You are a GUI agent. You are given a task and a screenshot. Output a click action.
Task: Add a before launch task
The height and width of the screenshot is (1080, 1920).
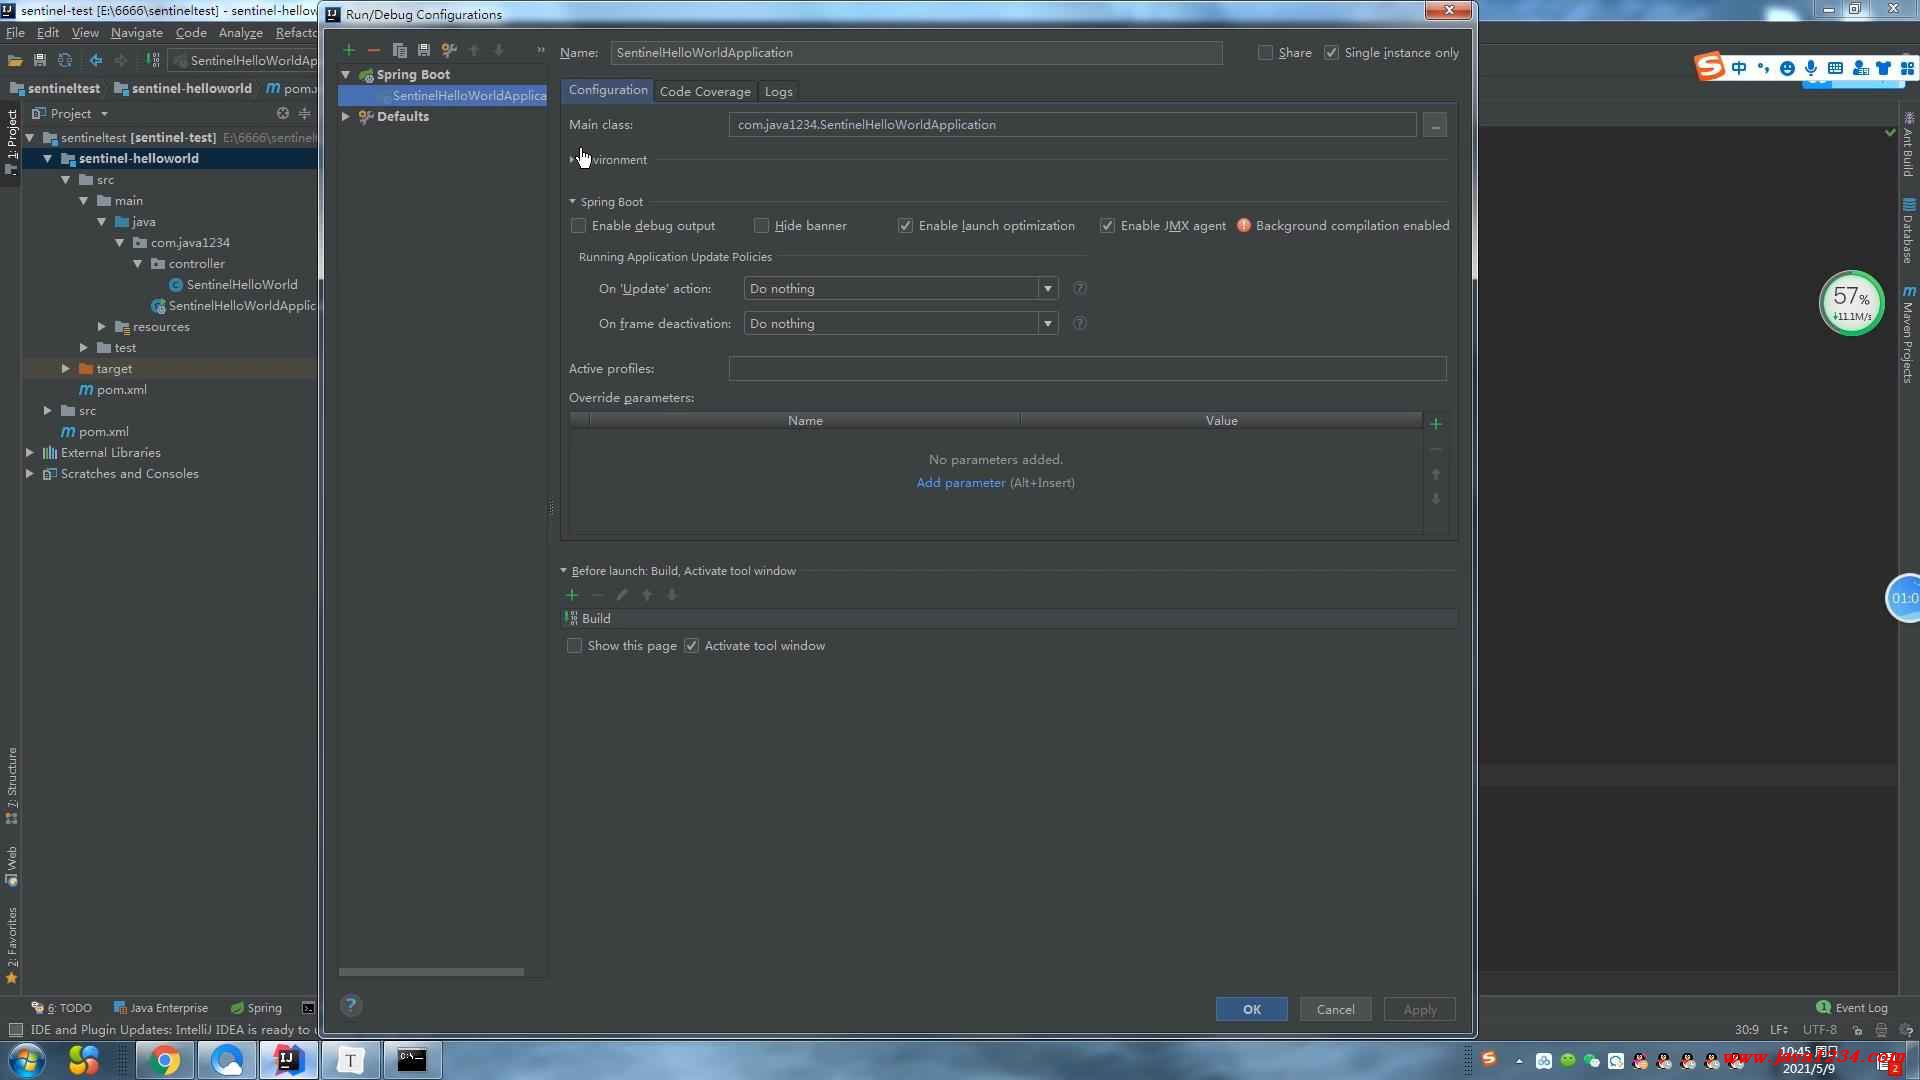pyautogui.click(x=572, y=595)
